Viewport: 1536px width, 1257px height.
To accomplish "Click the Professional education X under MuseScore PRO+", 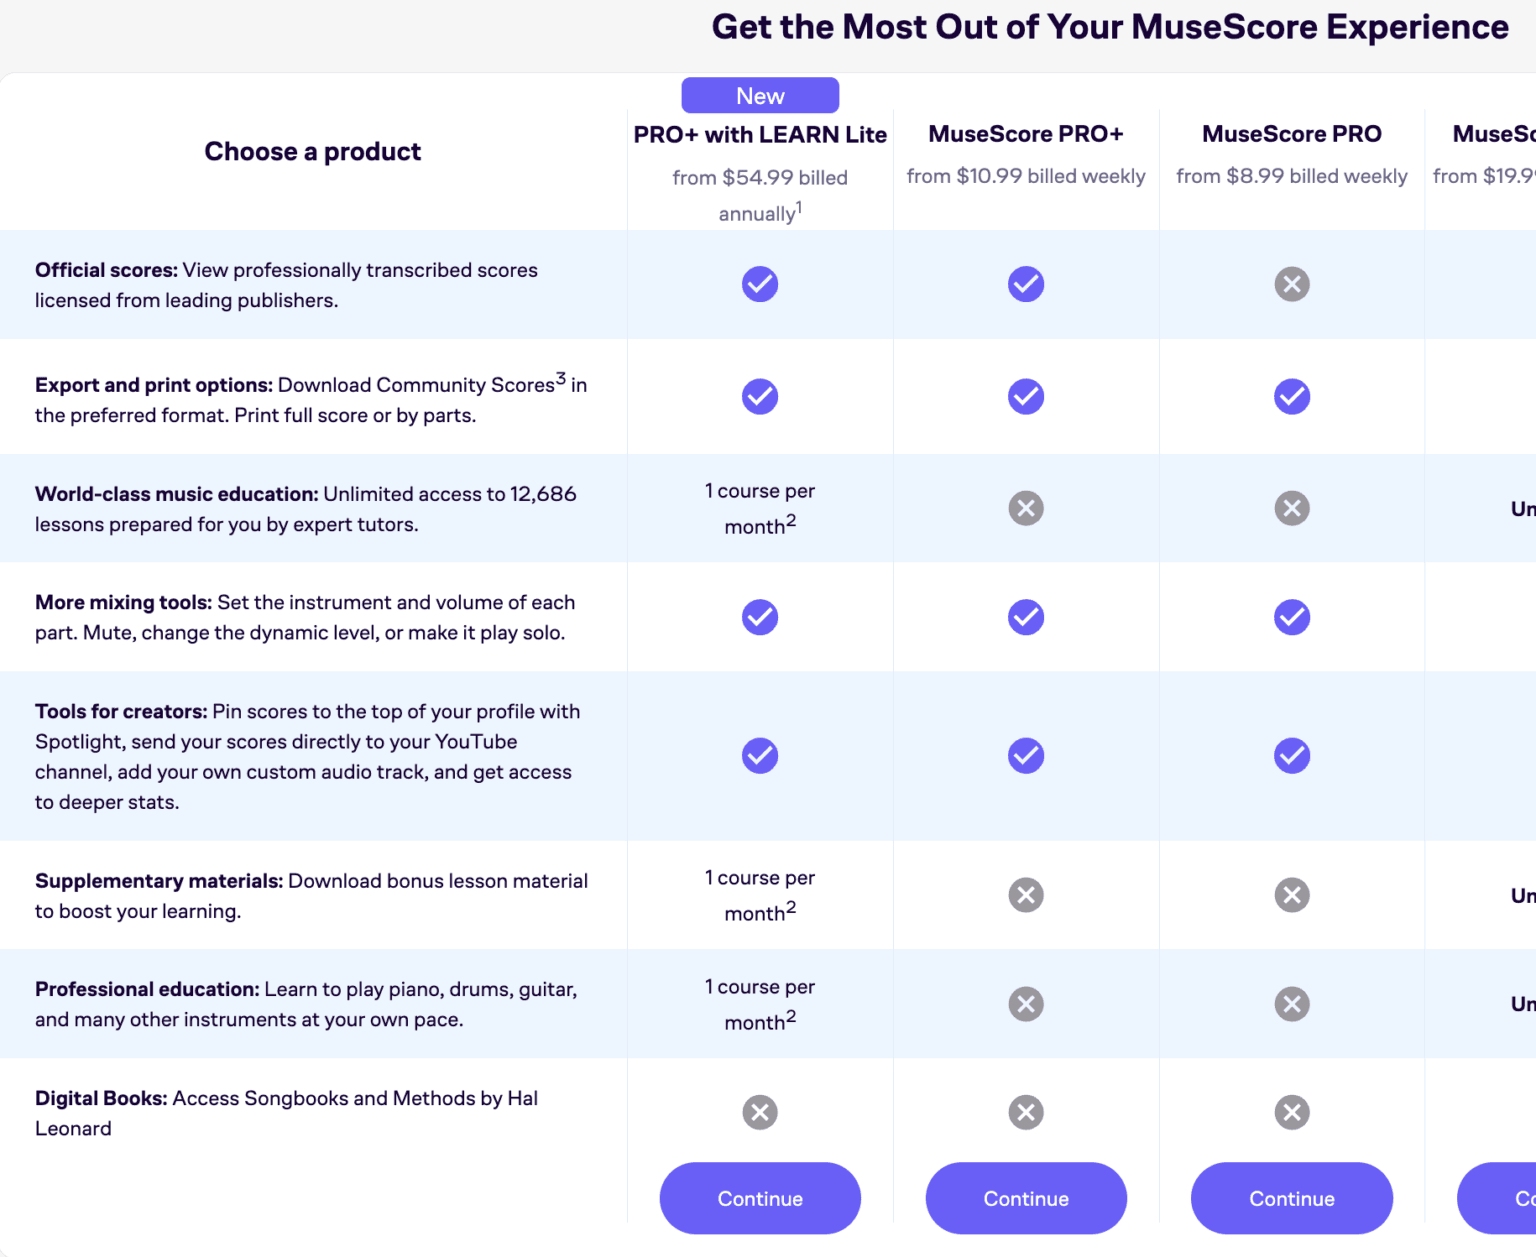I will coord(1026,1004).
